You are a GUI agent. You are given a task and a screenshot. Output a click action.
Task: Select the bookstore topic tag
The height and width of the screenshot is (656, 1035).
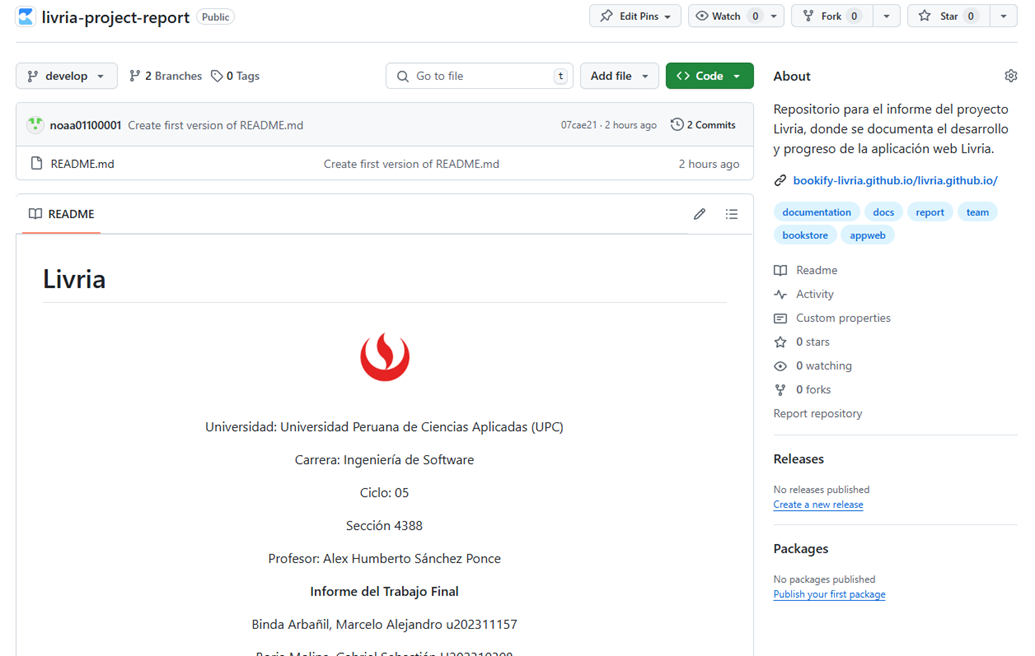pos(805,235)
